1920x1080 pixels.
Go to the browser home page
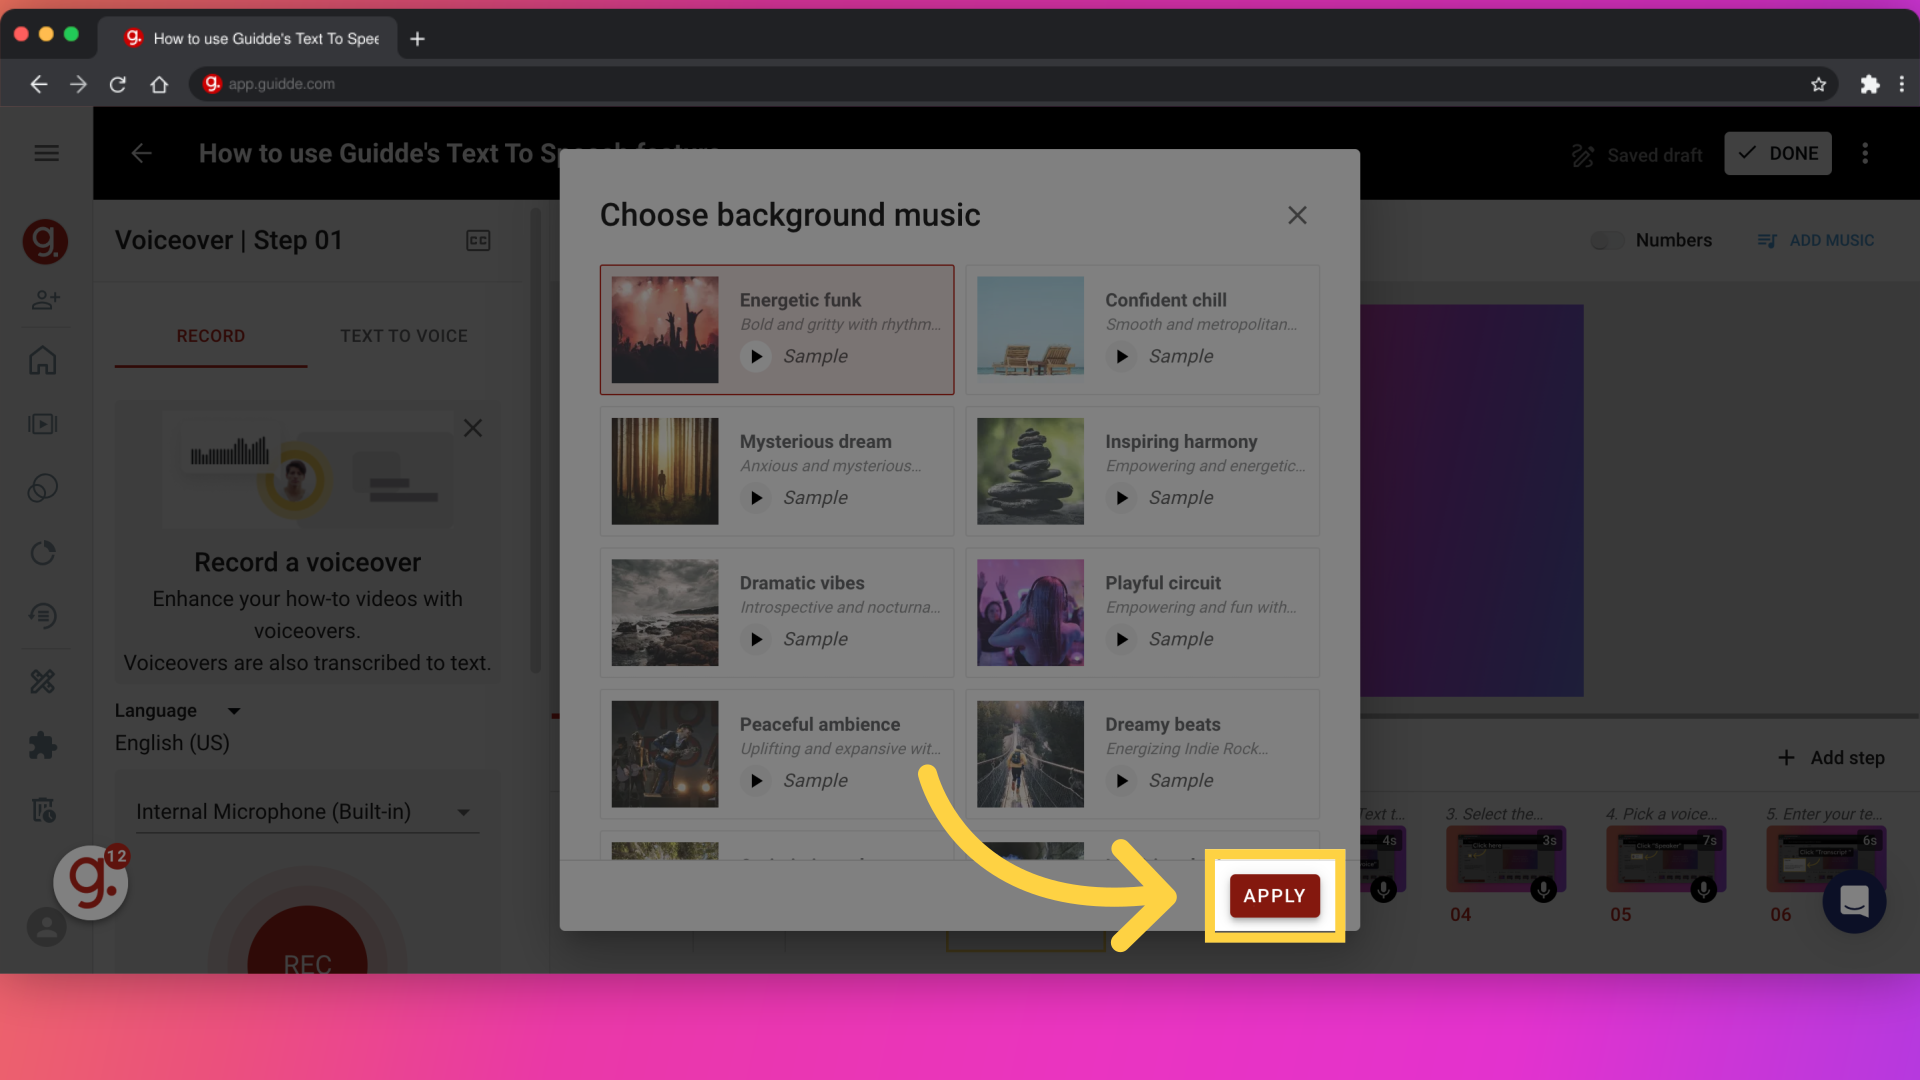click(x=159, y=84)
